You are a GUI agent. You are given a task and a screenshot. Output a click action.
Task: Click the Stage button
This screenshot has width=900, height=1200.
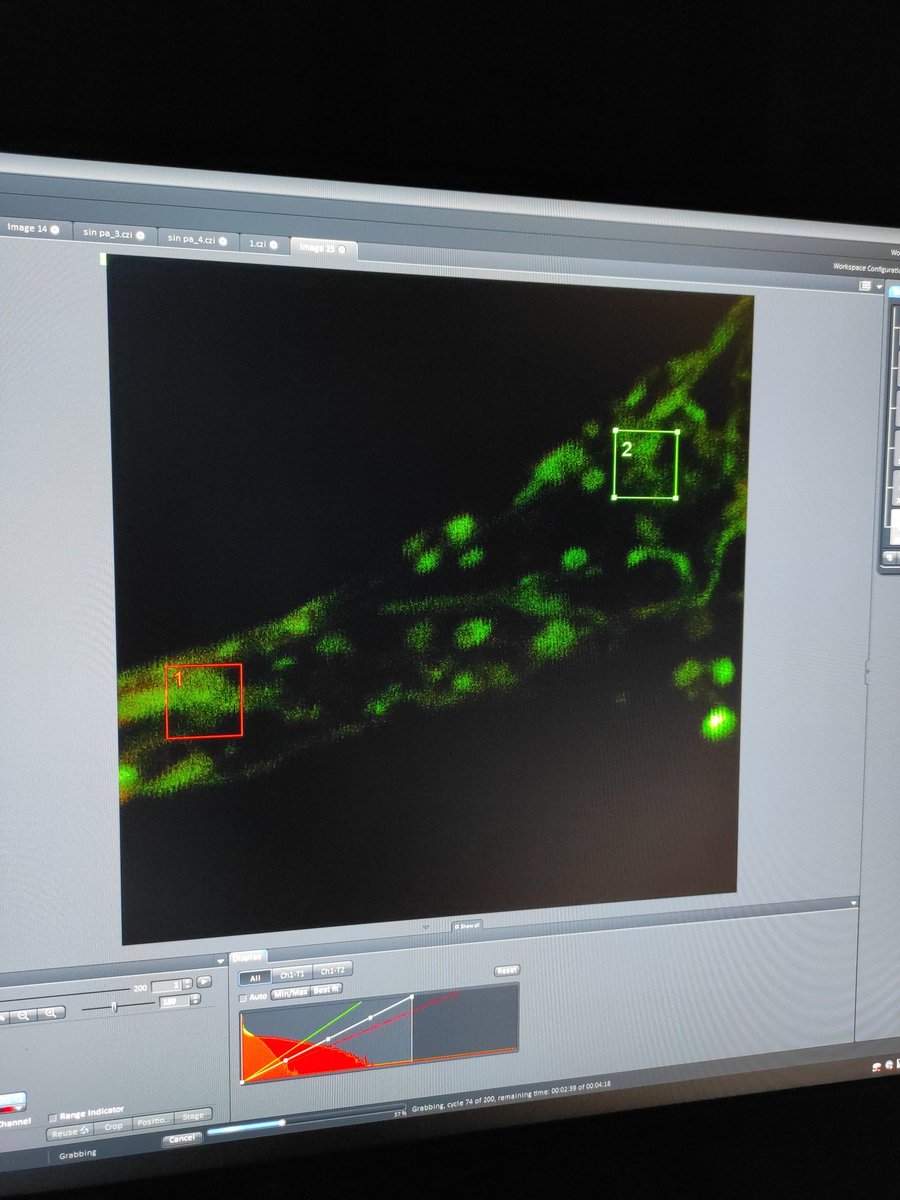coord(193,1116)
